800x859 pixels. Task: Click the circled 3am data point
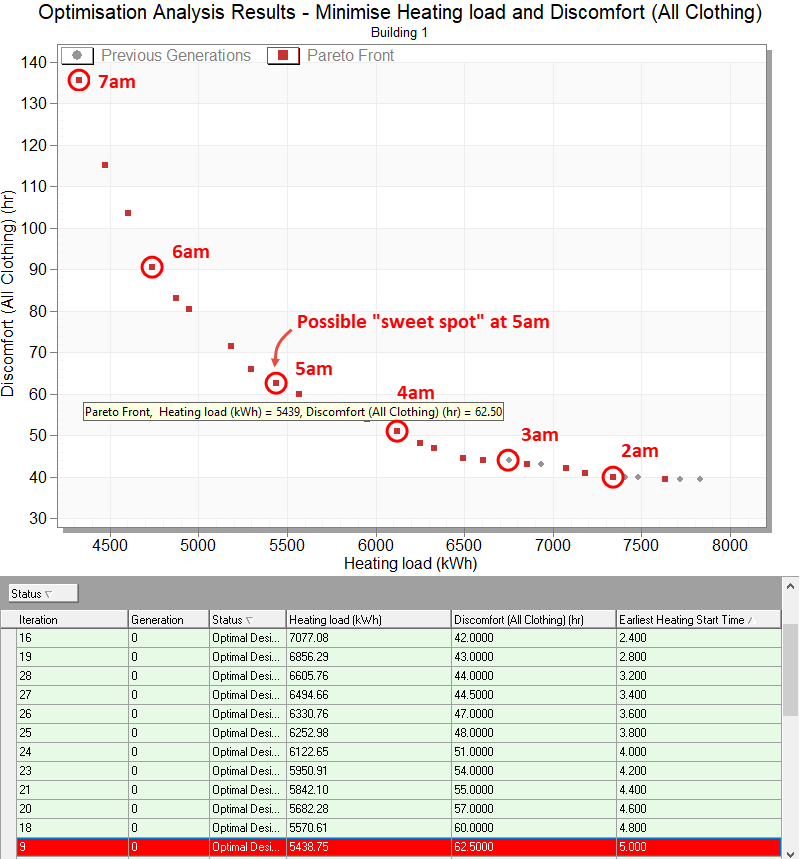(x=509, y=460)
